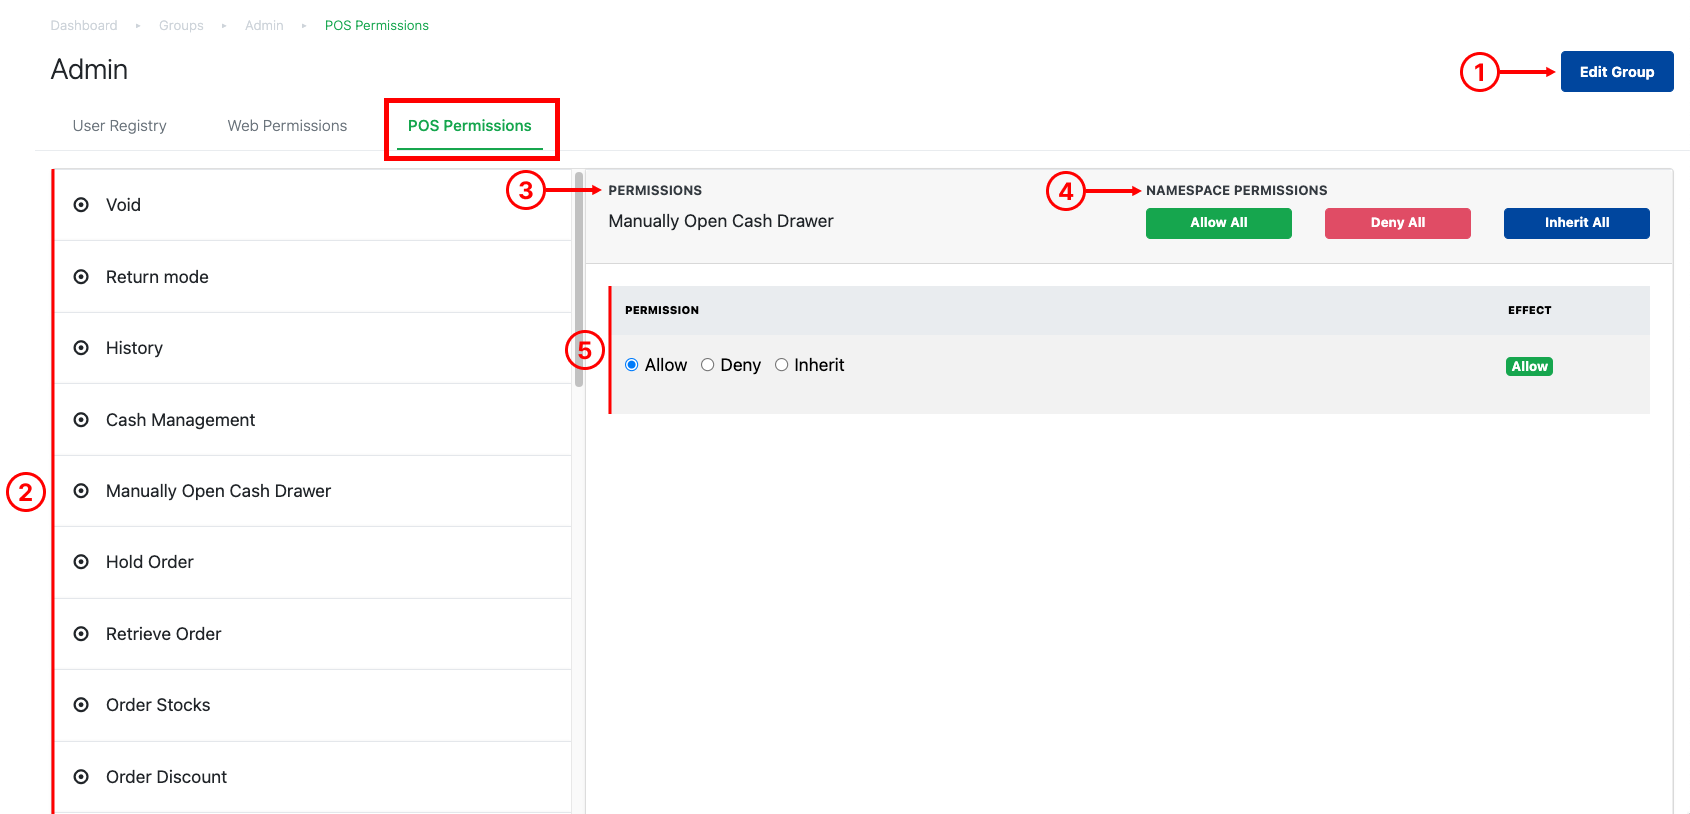Viewport: 1690px width, 814px height.
Task: Click the red Deny All button
Action: point(1397,223)
